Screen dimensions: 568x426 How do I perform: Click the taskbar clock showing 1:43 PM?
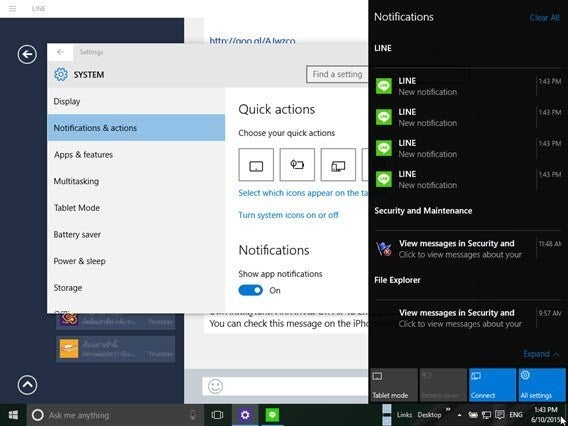click(546, 415)
